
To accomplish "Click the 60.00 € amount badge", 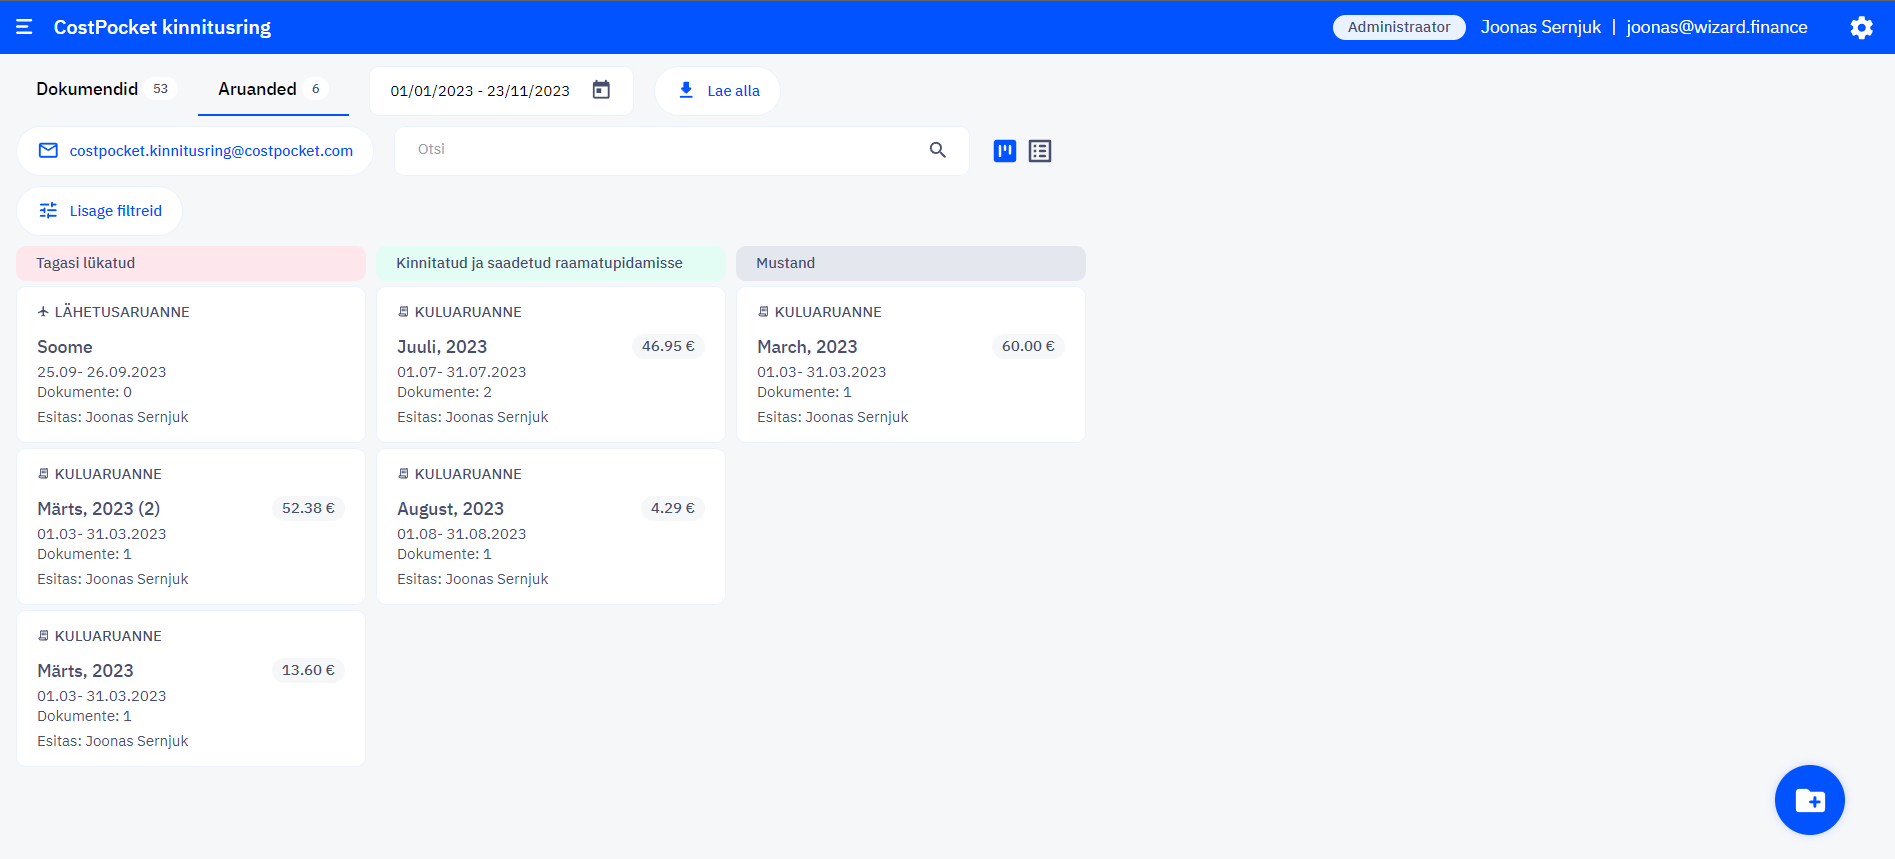I will click(1028, 346).
